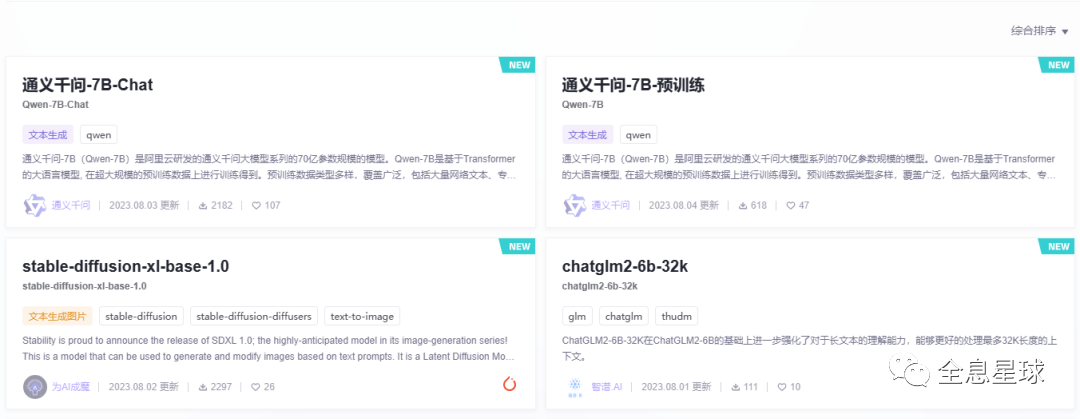Select the glm tag

click(577, 316)
